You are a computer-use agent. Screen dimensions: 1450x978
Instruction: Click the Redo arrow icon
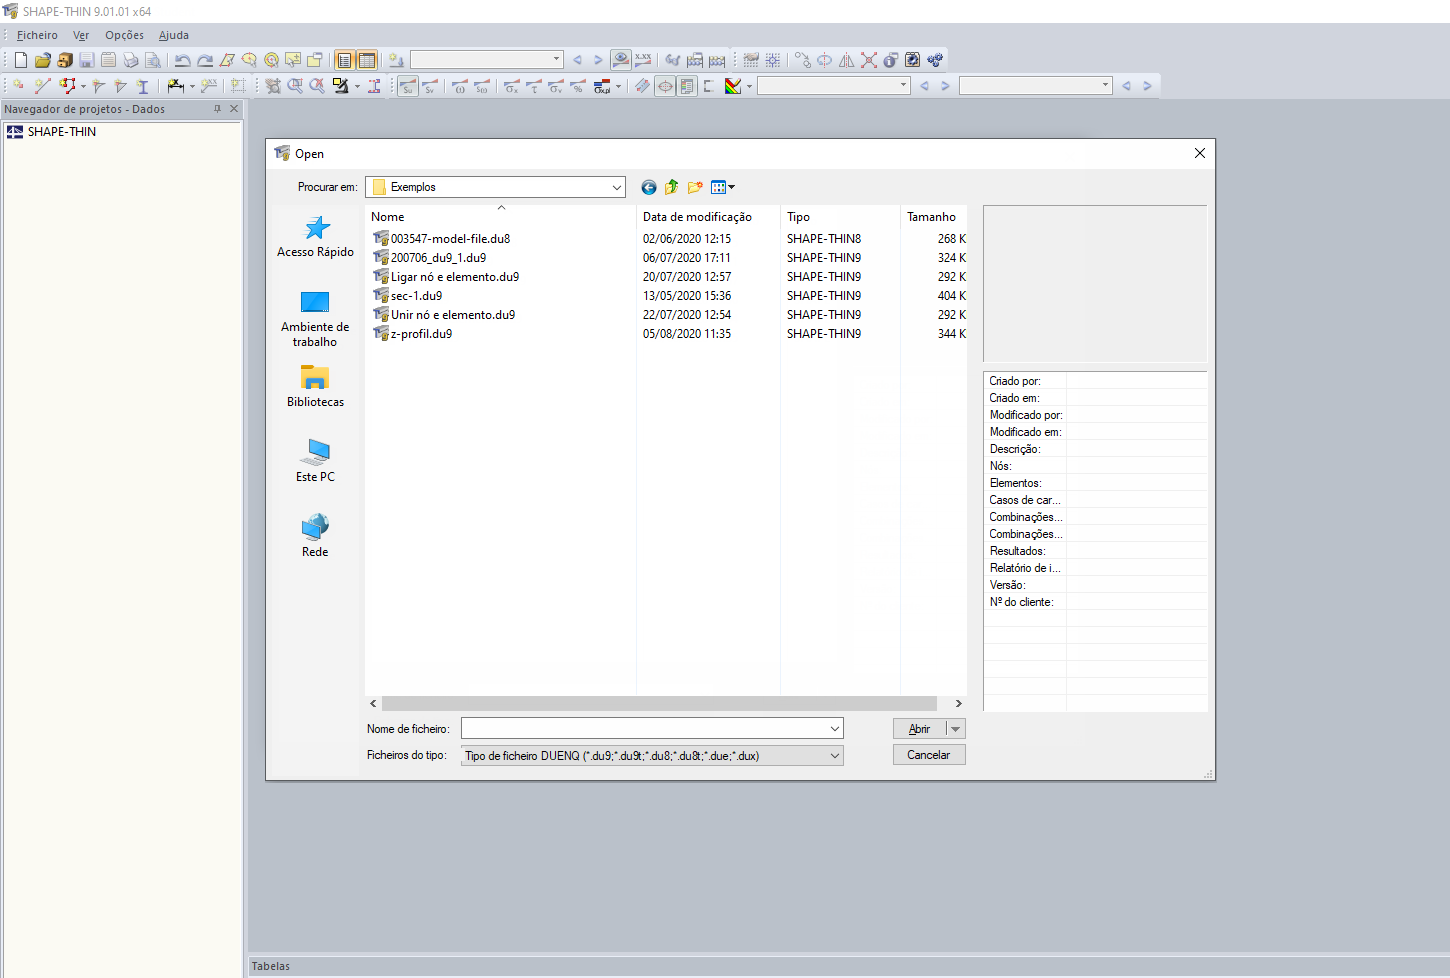[205, 60]
